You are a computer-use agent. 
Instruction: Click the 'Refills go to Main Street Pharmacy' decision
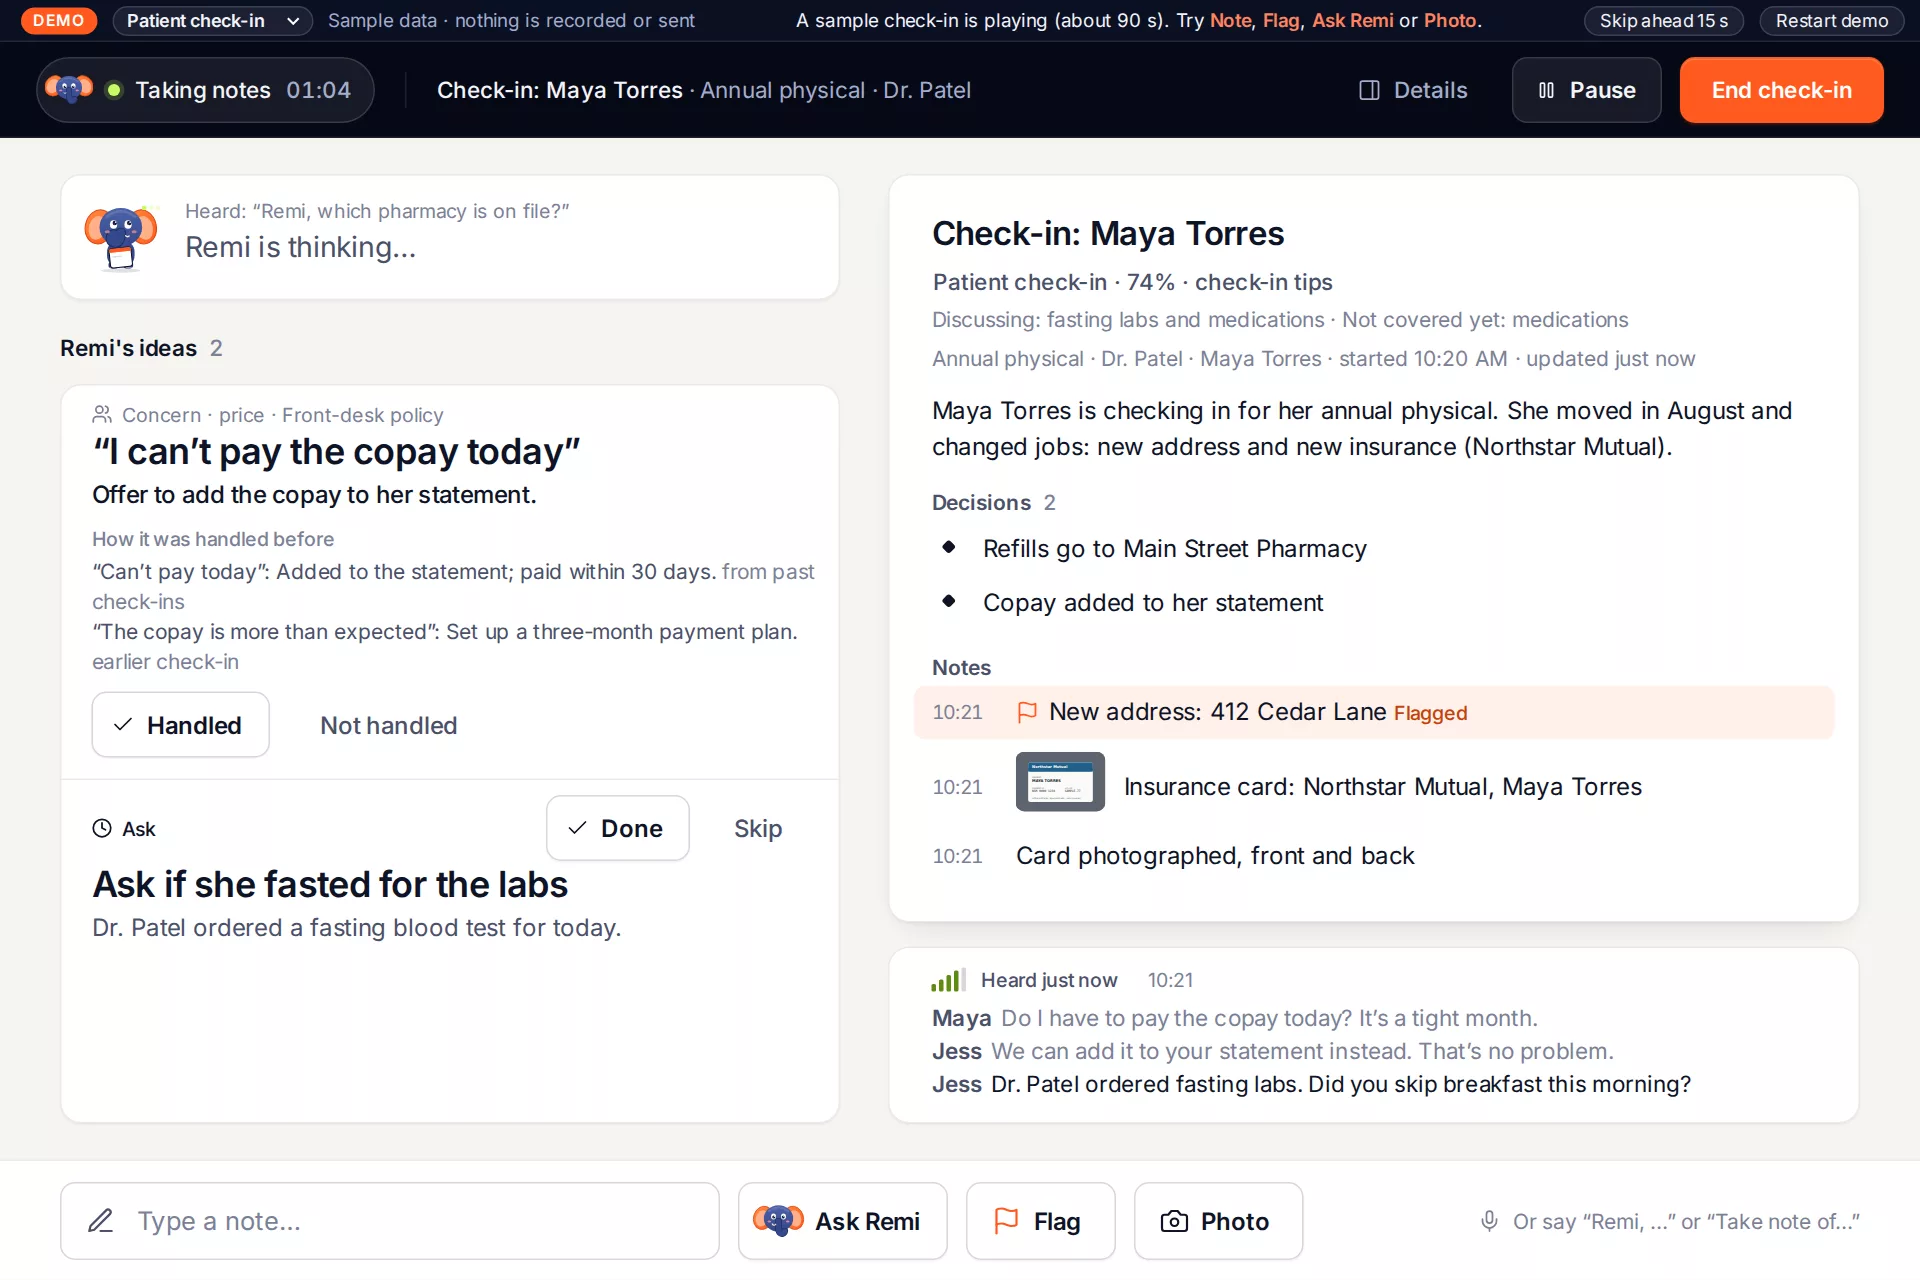(1174, 549)
